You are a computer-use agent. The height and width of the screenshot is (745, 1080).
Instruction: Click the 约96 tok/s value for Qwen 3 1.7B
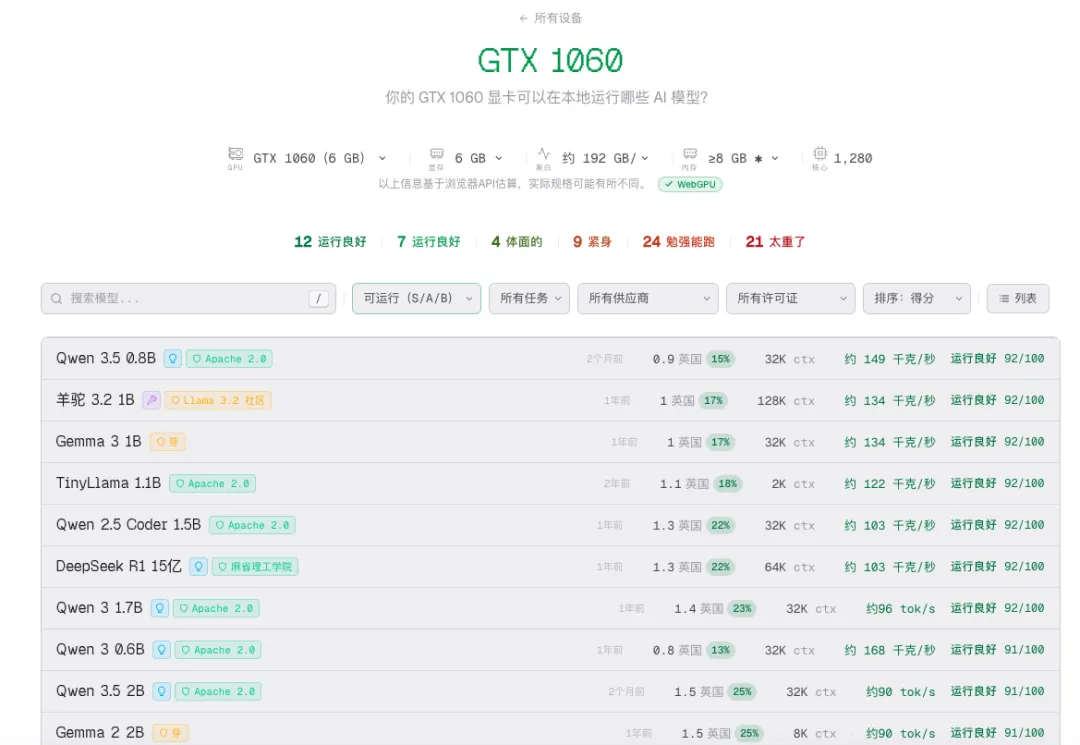point(901,609)
